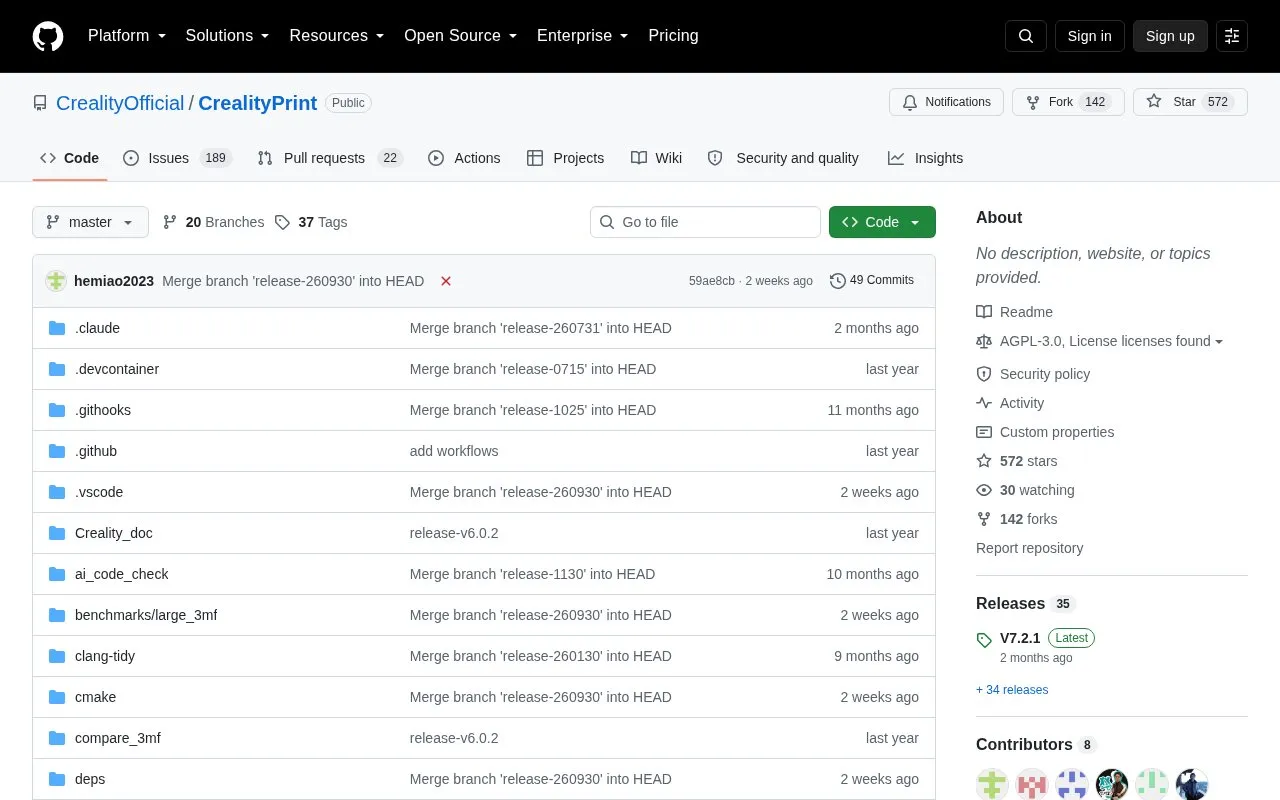Viewport: 1280px width, 800px height.
Task: View the 49 Commits history
Action: [x=872, y=281]
